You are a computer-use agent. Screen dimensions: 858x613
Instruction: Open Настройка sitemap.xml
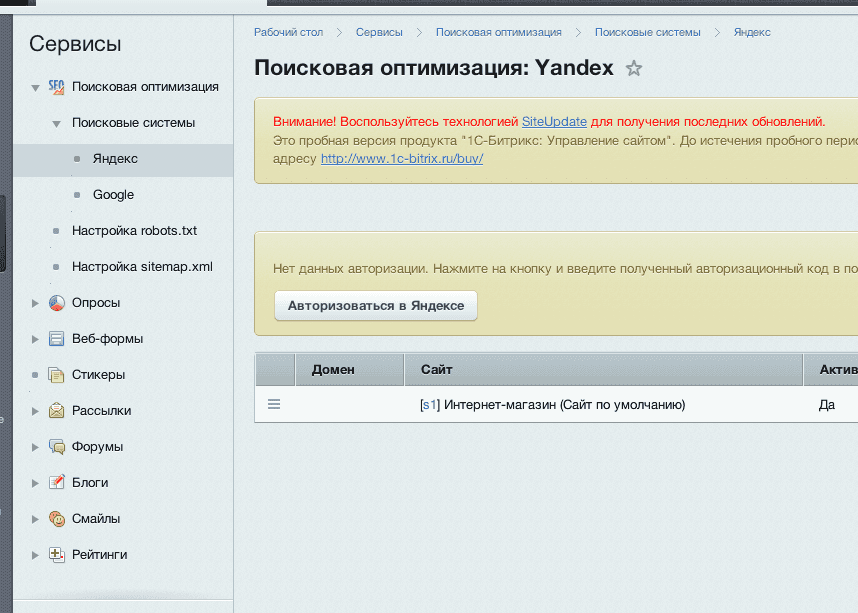pos(142,267)
